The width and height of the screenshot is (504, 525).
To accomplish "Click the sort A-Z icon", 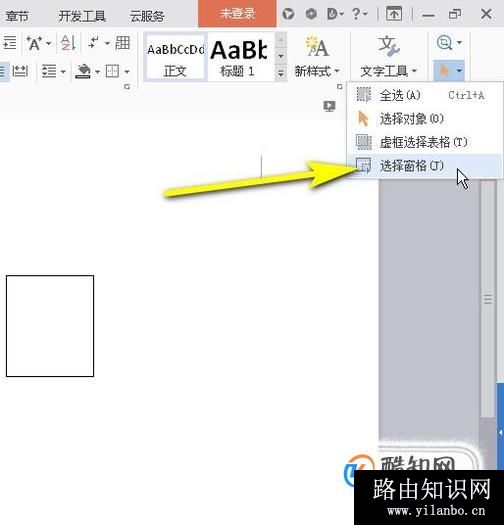I will [x=68, y=43].
